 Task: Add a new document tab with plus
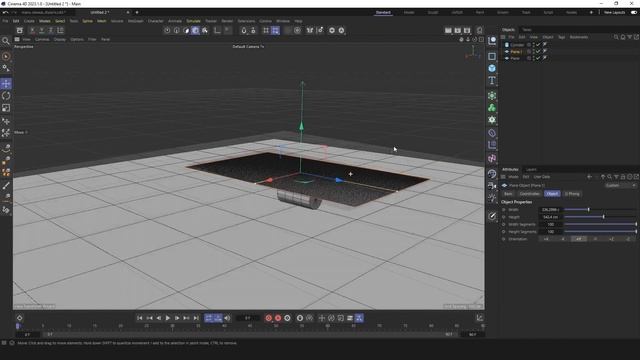137,13
